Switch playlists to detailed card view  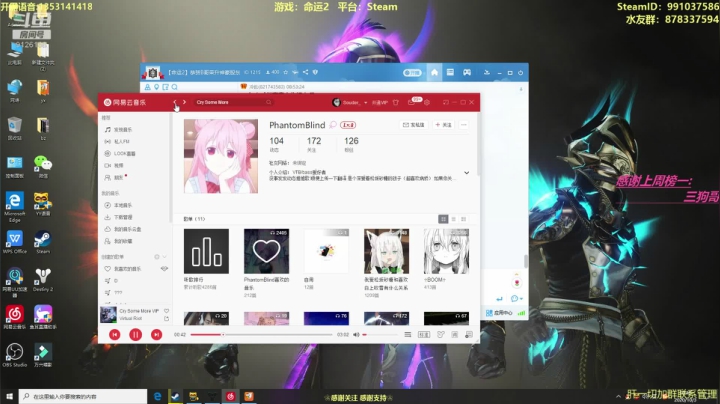(x=464, y=219)
